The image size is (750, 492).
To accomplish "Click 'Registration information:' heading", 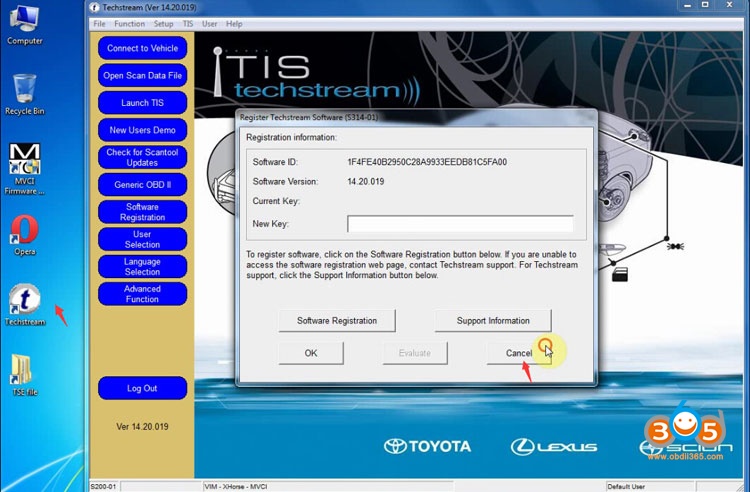I will tap(291, 138).
